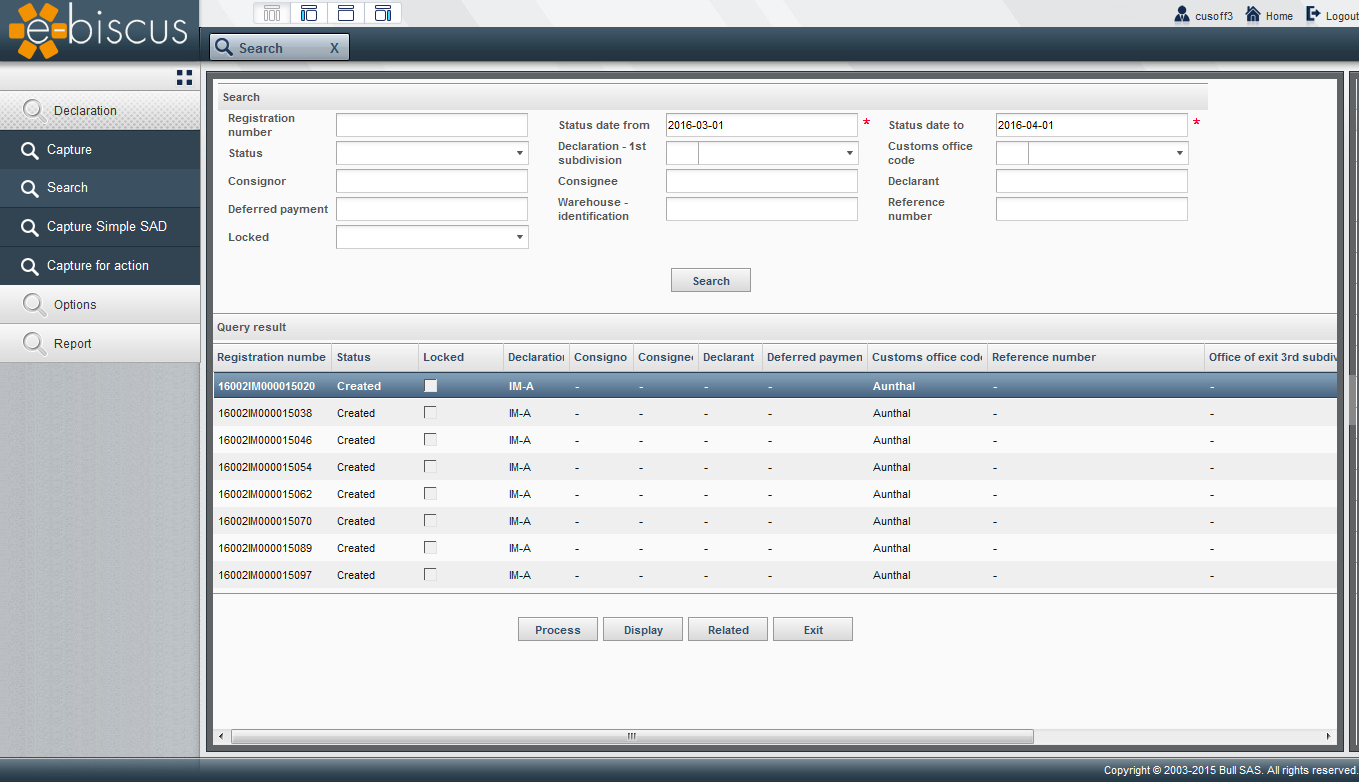This screenshot has width=1359, height=782.
Task: Click the sidebar grid menu icon
Action: coord(184,77)
